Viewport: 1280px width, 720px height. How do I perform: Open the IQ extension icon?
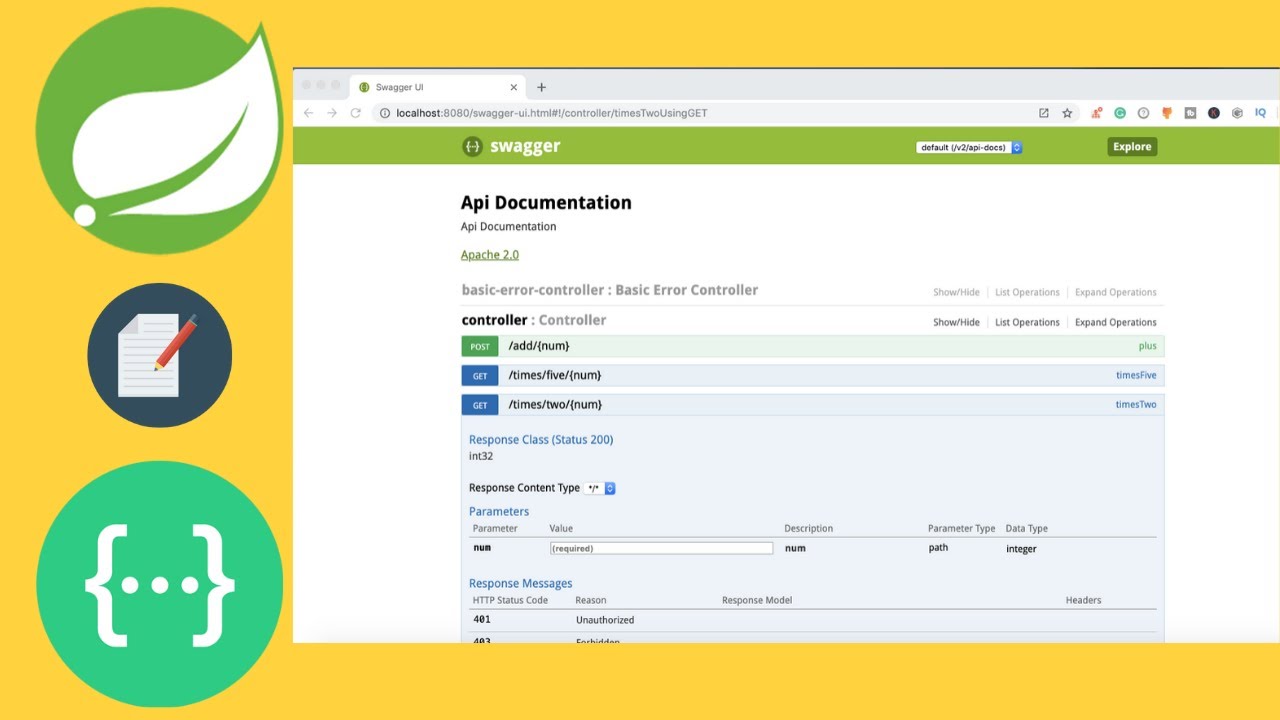1261,113
